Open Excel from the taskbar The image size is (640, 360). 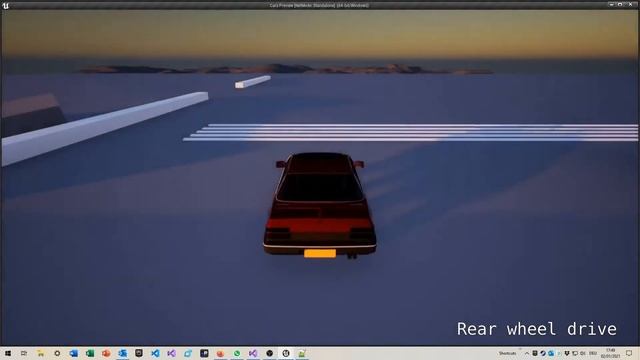pos(90,353)
